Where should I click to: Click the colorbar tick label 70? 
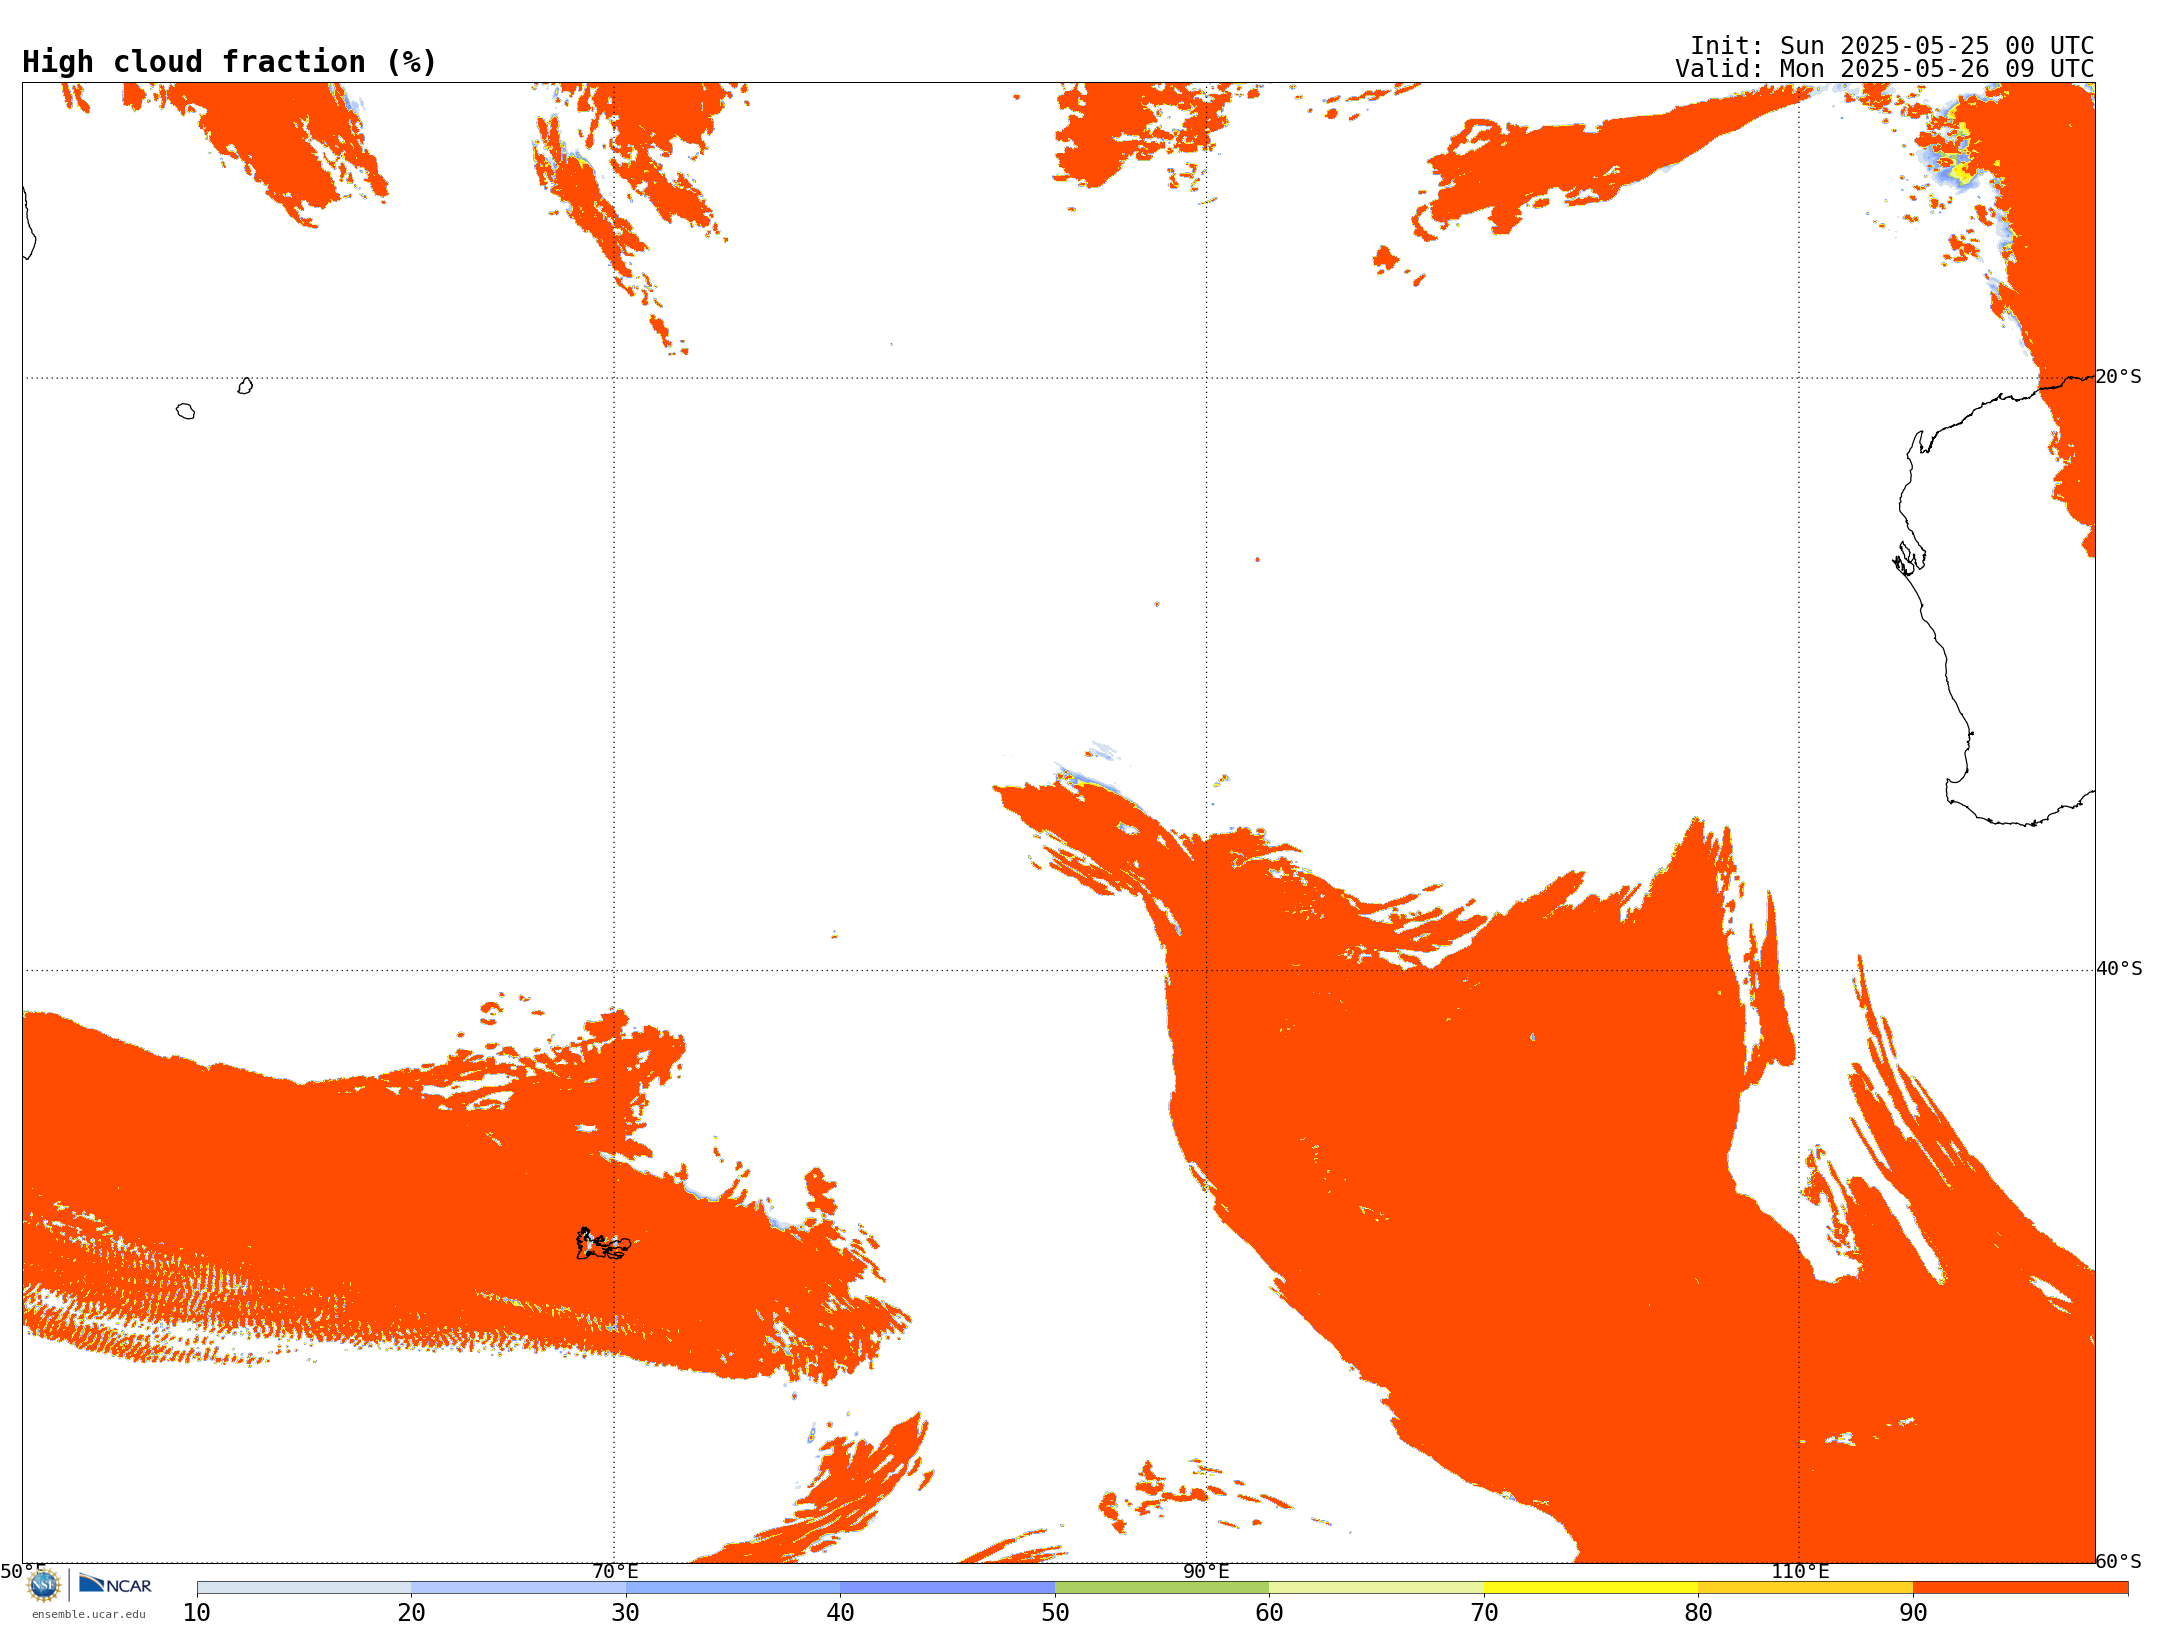click(x=1484, y=1612)
